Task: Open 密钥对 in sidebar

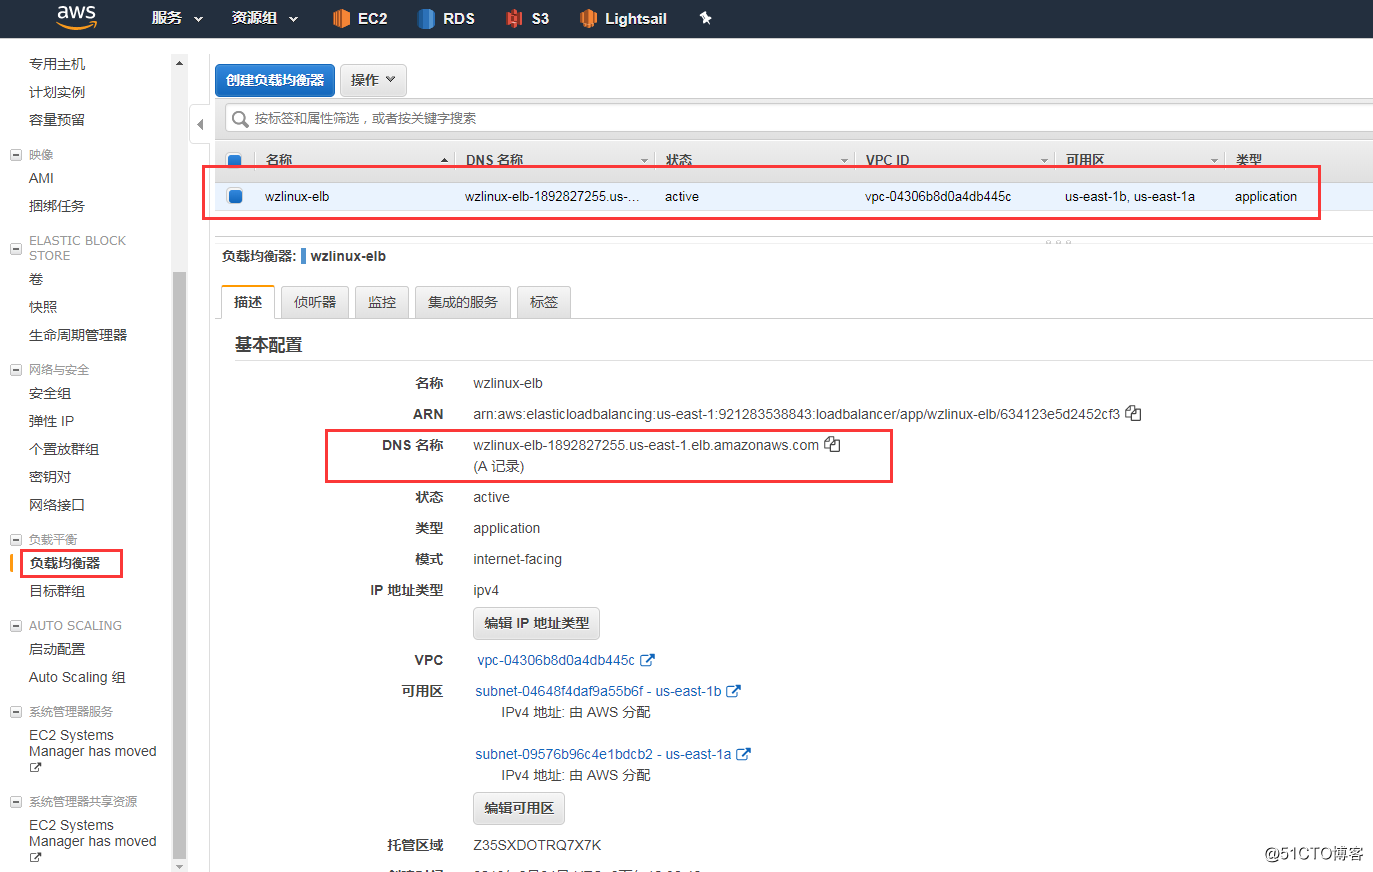Action: tap(50, 477)
